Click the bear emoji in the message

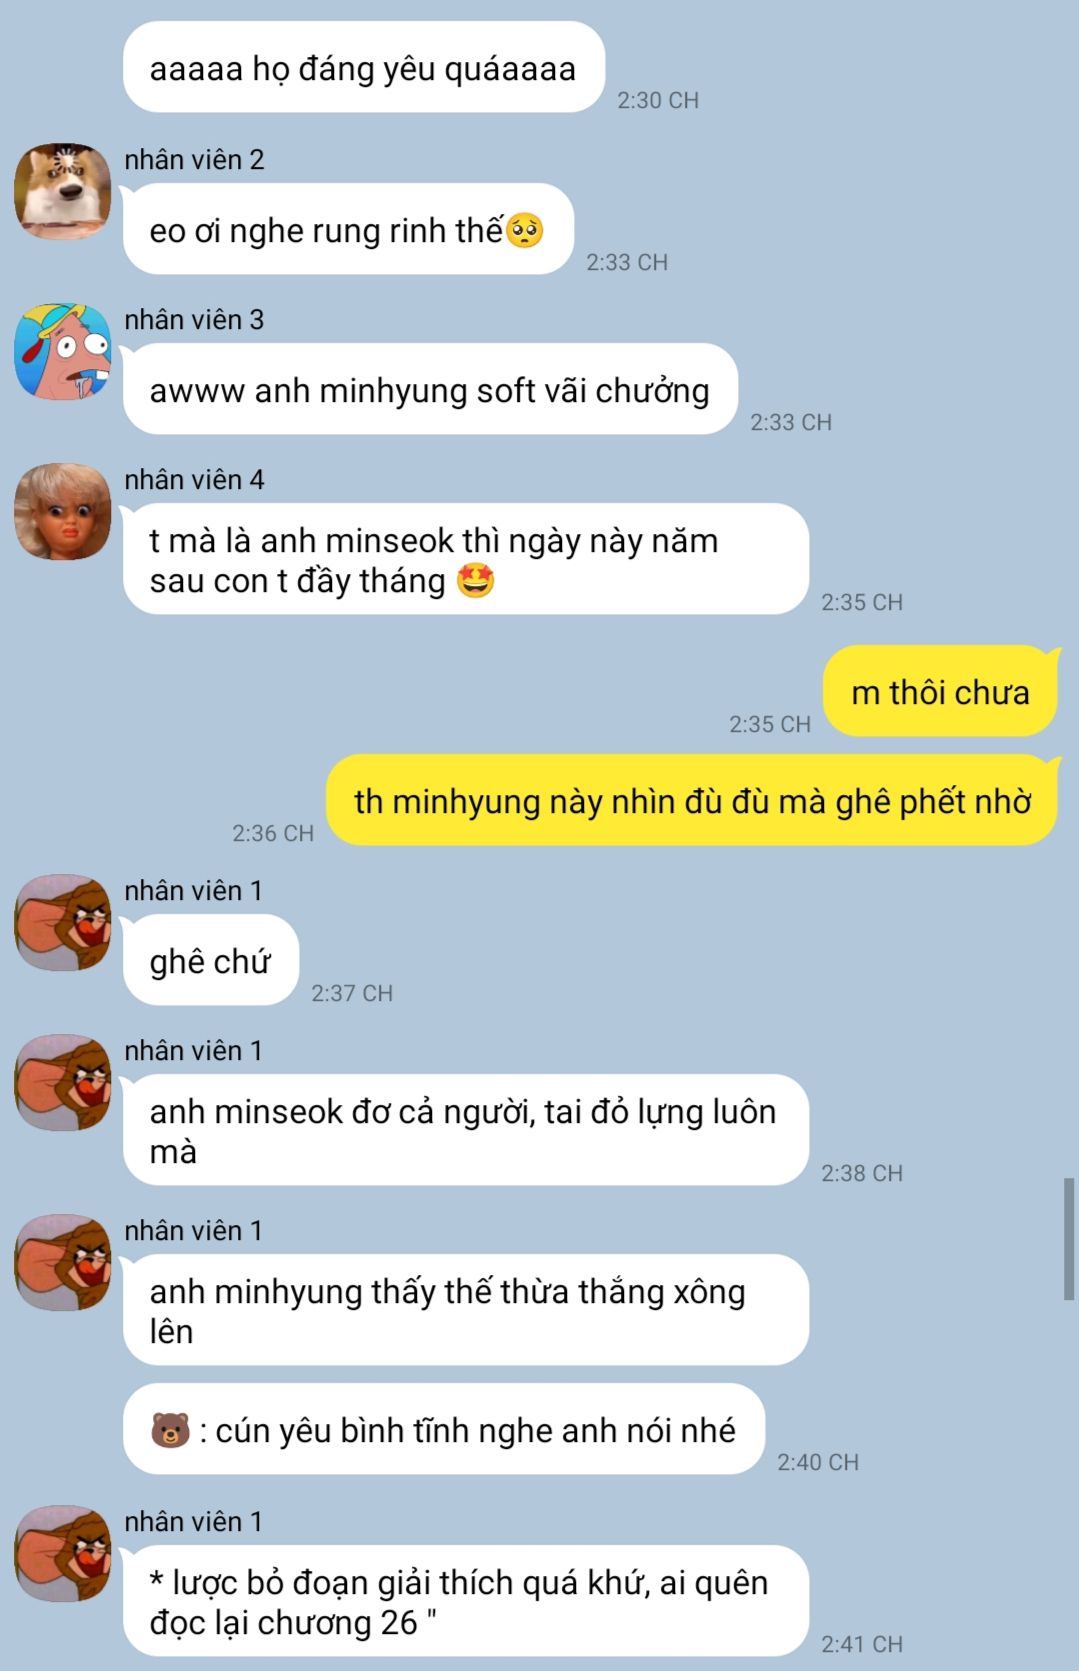(x=170, y=1430)
